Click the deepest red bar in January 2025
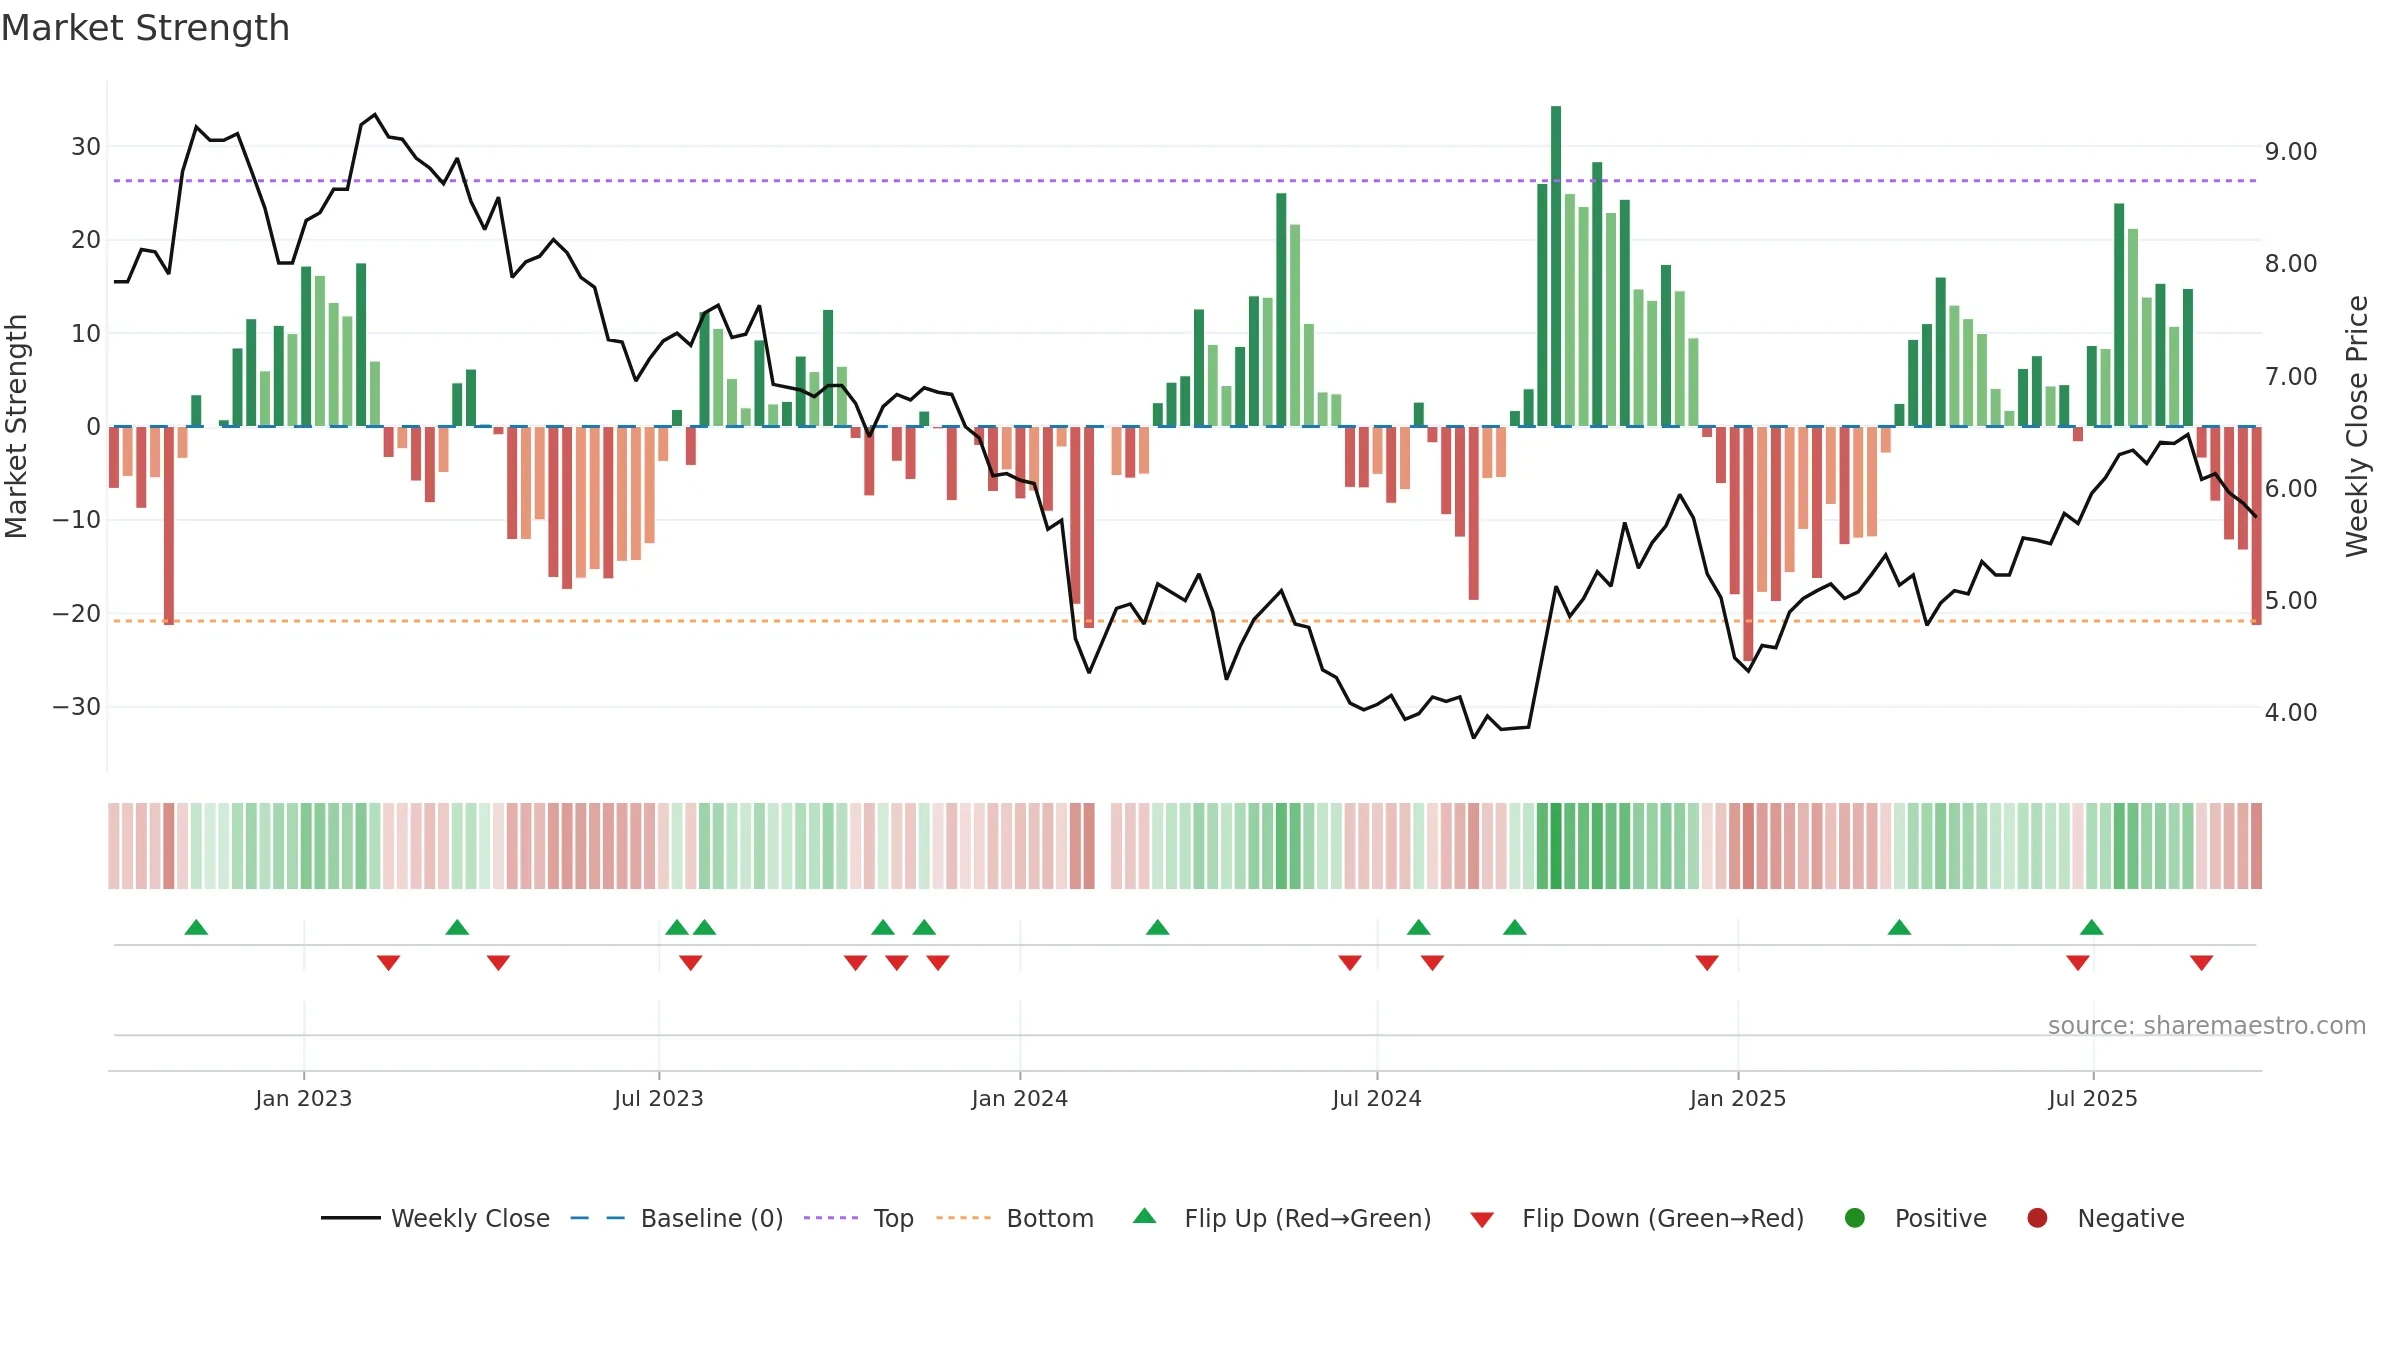This screenshot has height=1350, width=2400. pos(1748,544)
